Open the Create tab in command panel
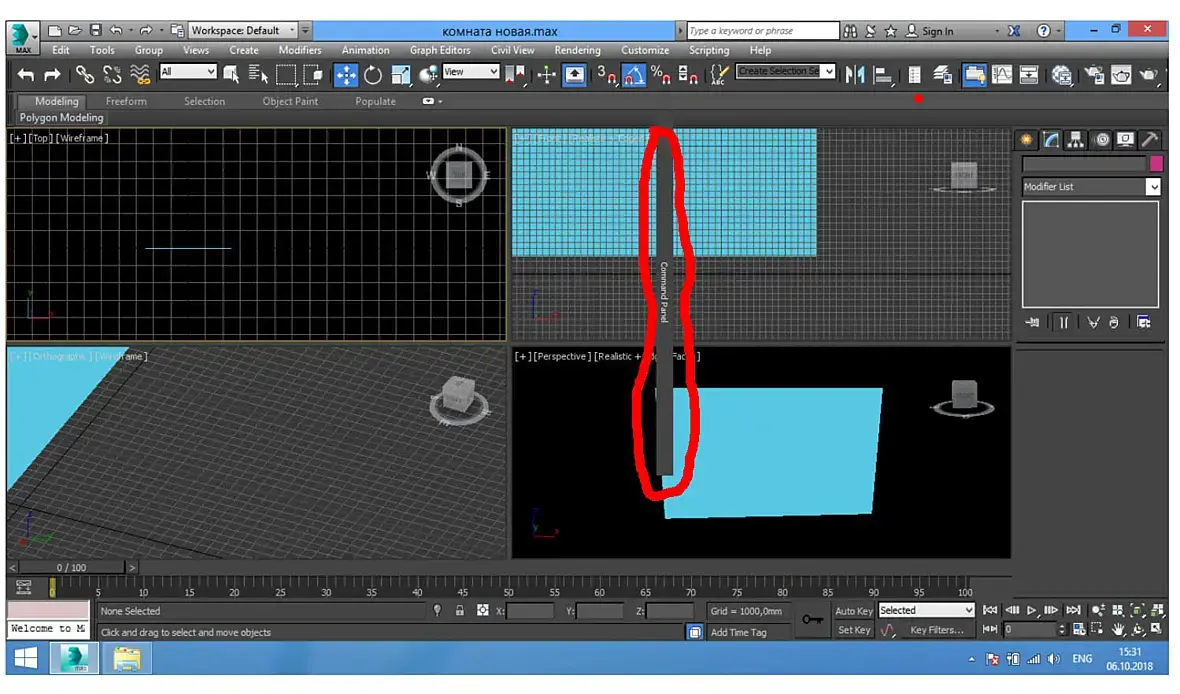Image resolution: width=1180 pixels, height=694 pixels. pyautogui.click(x=1026, y=140)
